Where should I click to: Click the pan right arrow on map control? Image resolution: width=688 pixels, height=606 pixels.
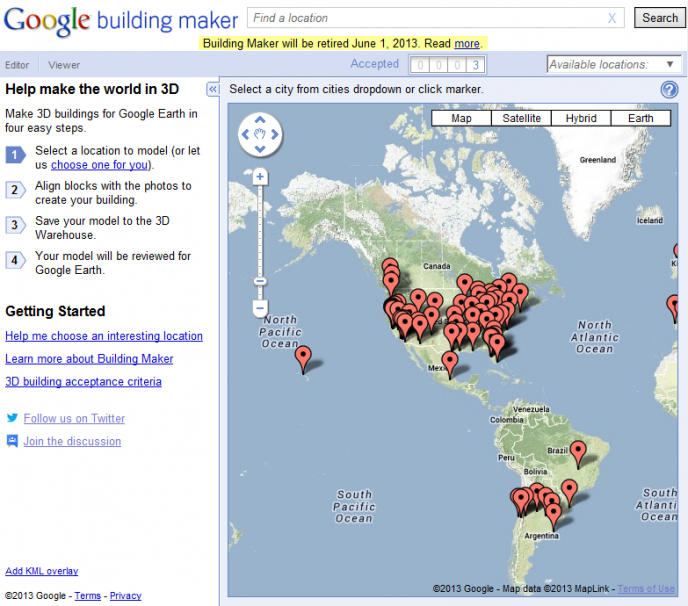[x=275, y=134]
